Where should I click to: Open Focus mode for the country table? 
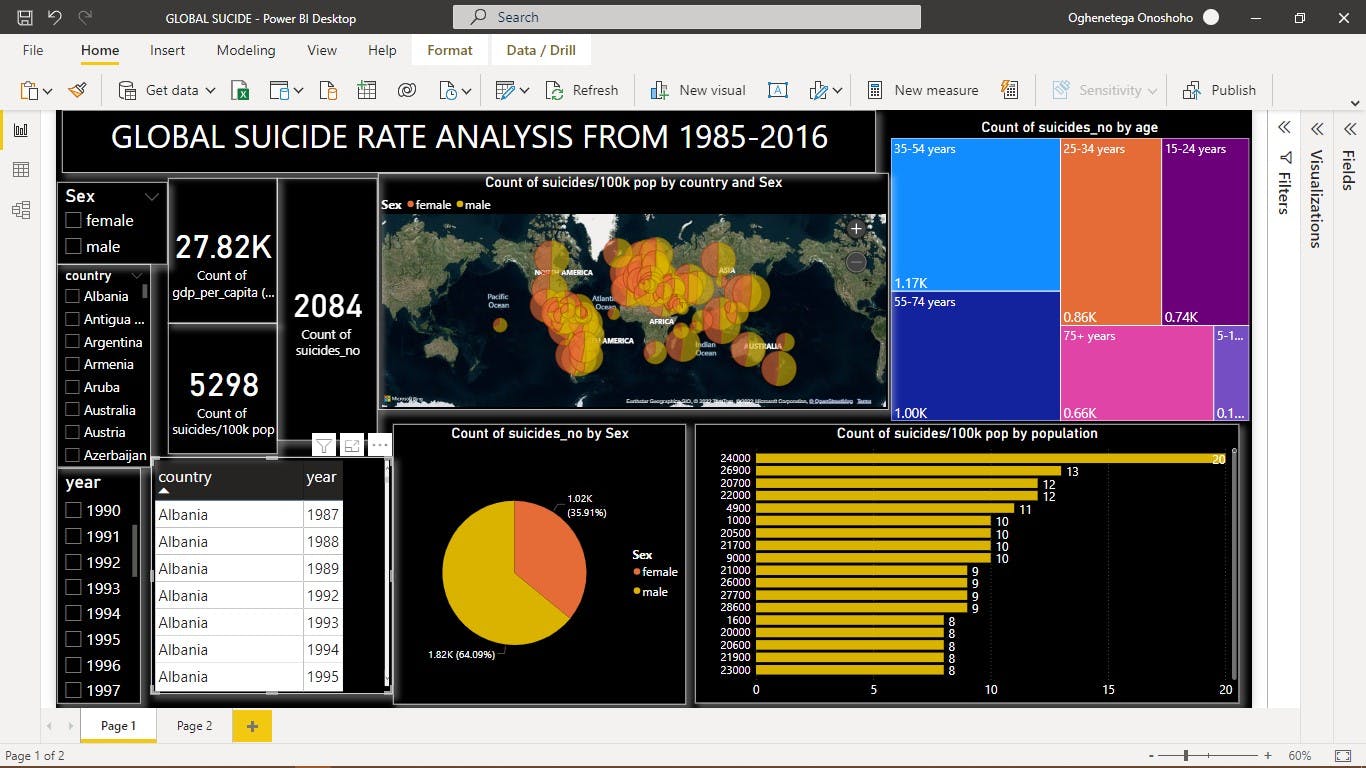[x=351, y=446]
